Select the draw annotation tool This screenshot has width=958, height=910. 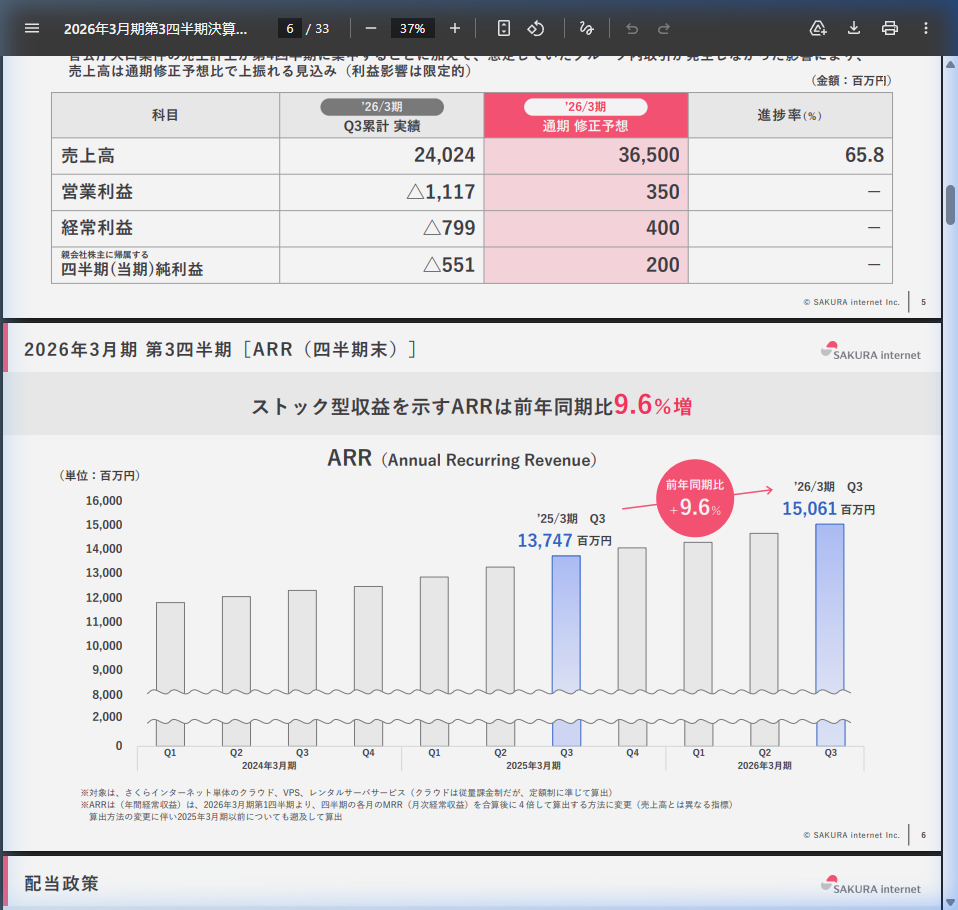(x=587, y=28)
